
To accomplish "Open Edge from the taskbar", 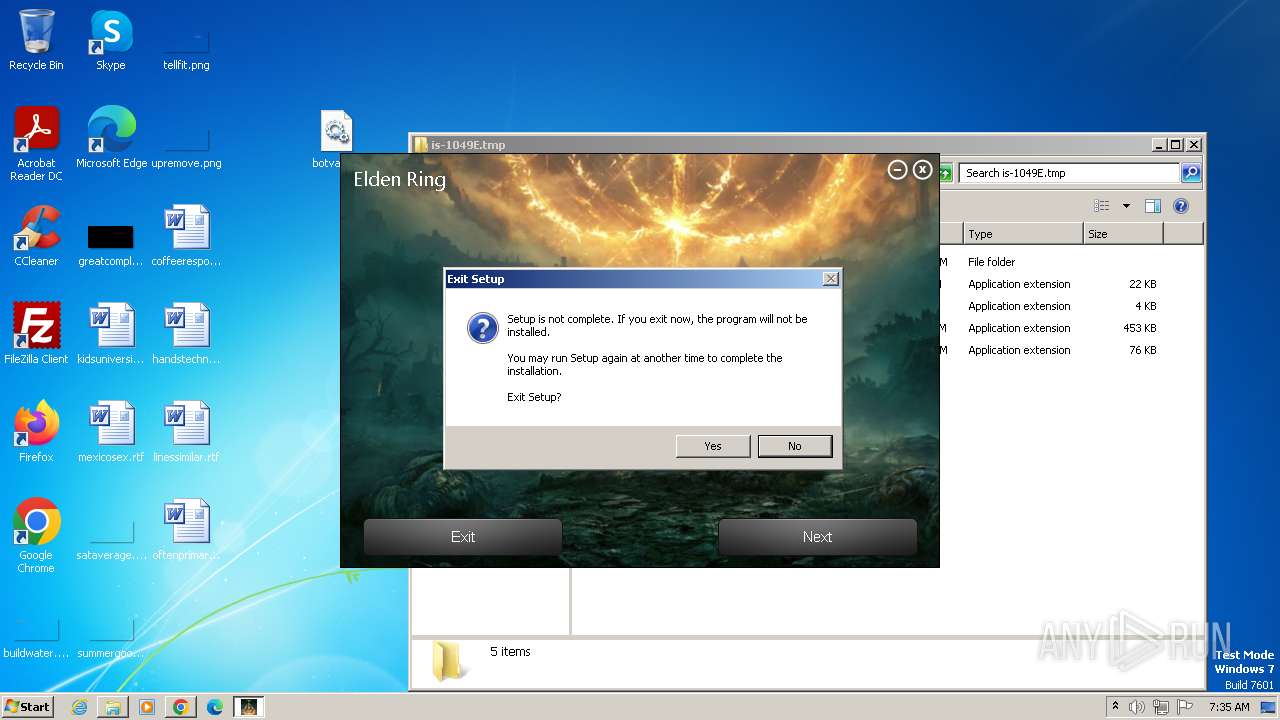I will (215, 707).
